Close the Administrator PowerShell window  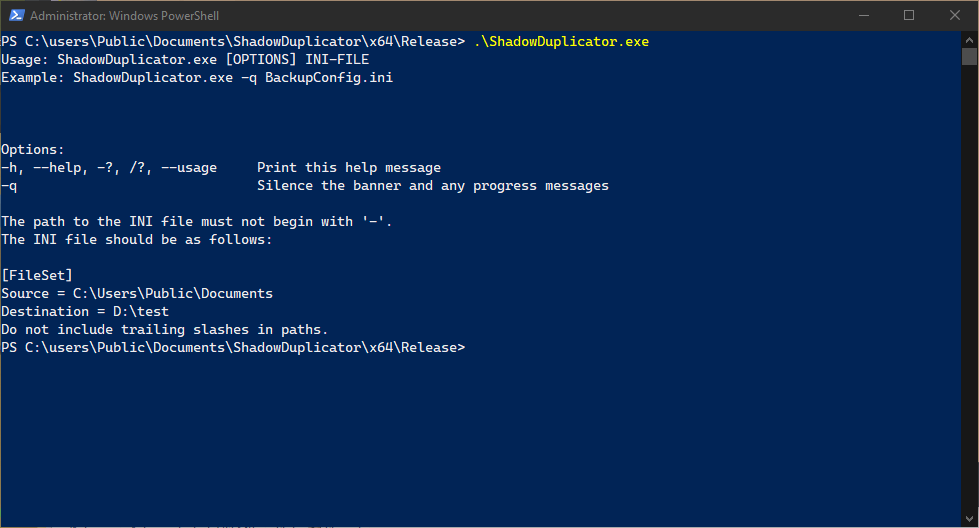click(955, 16)
